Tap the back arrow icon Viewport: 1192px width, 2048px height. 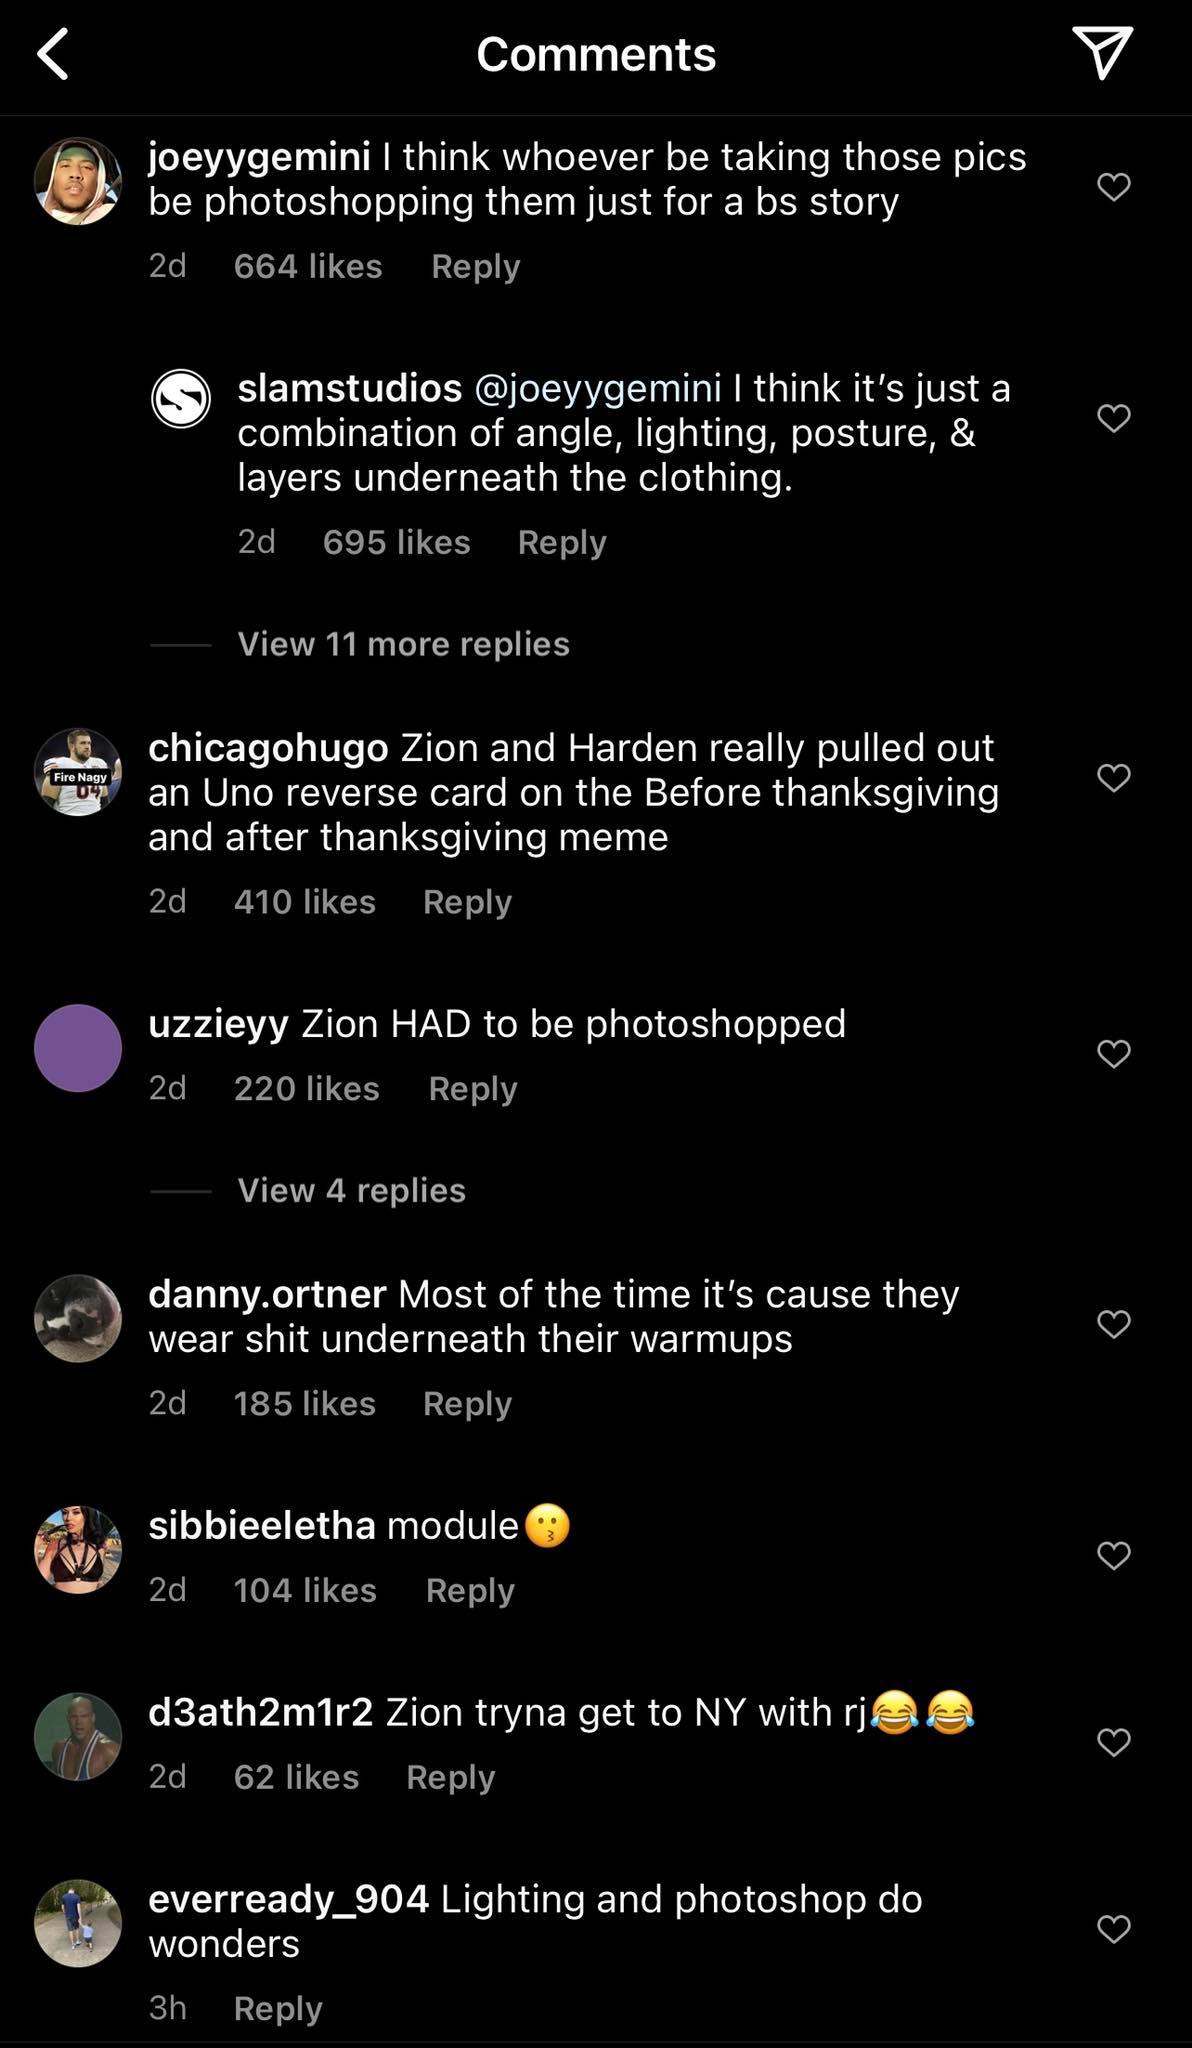pos(54,54)
